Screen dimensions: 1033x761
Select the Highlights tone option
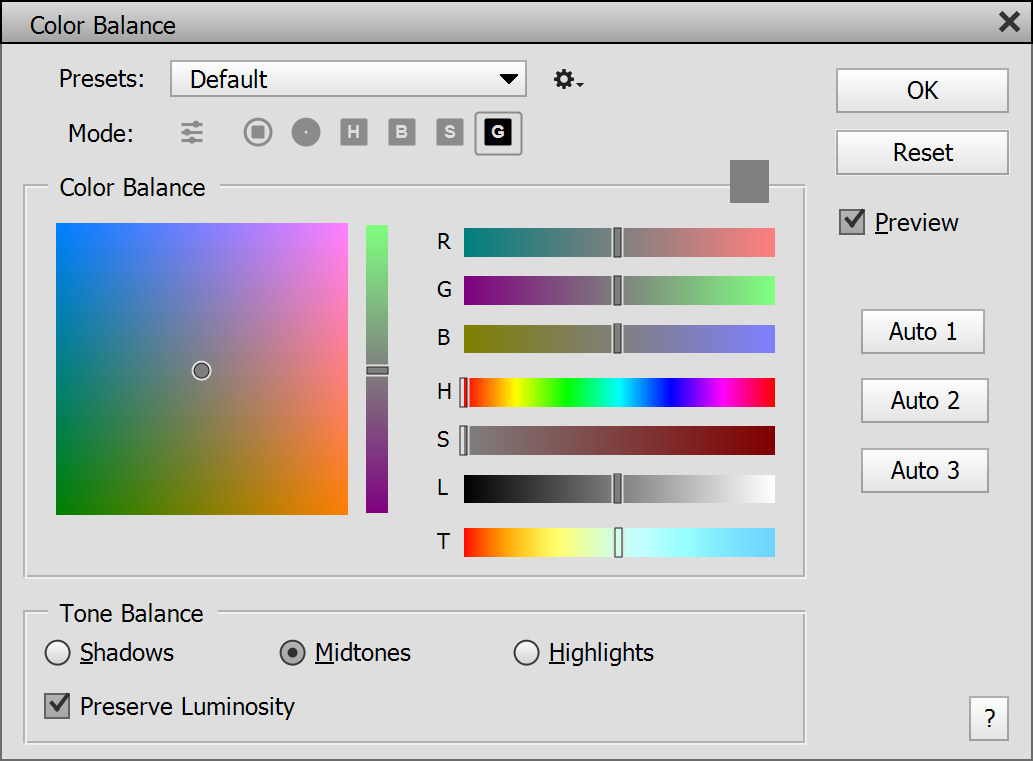[526, 653]
